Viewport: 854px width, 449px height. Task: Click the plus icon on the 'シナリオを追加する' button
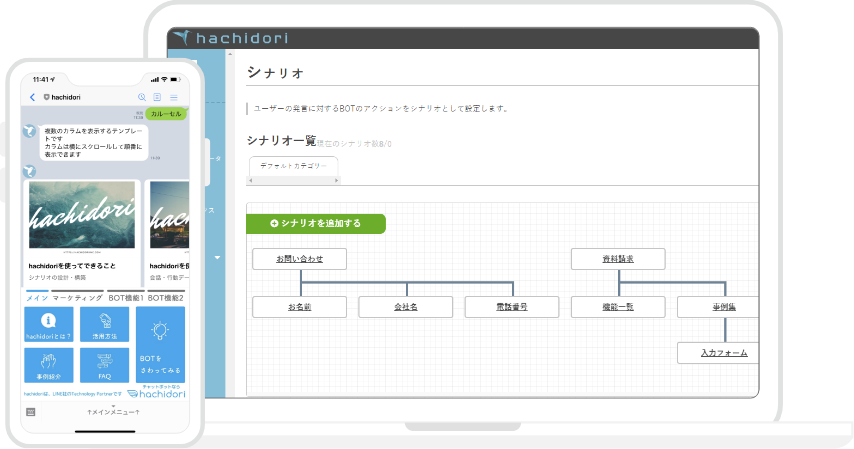tap(274, 223)
